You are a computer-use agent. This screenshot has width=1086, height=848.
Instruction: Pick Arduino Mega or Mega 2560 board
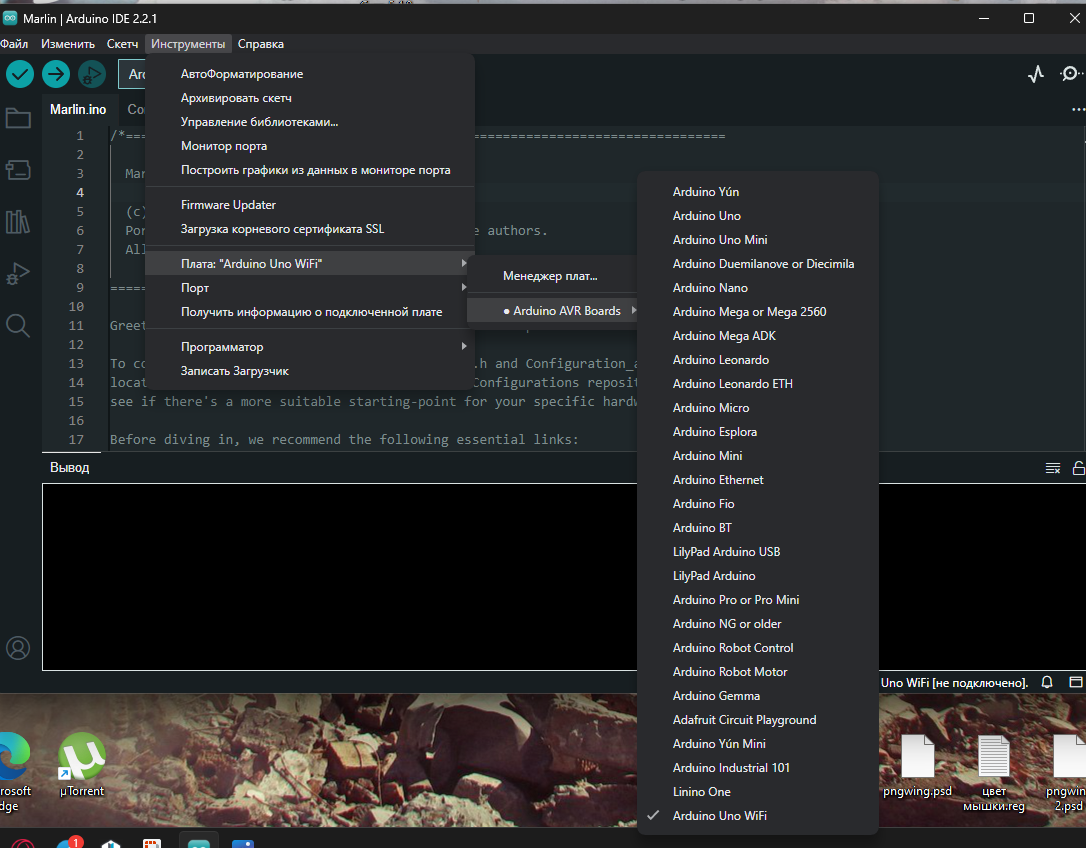(749, 312)
